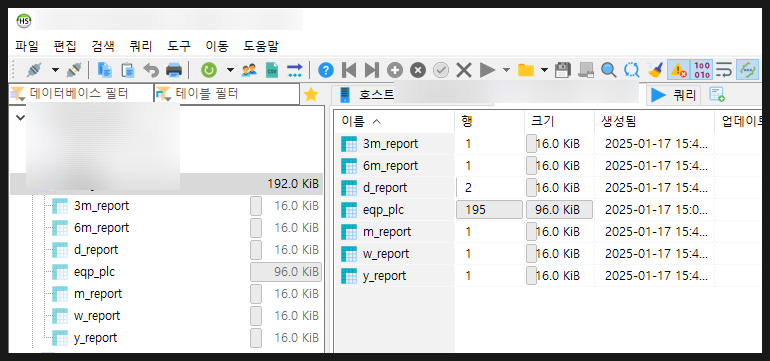Click the Paste clipboard icon
Viewport: 770px width, 361px height.
coord(128,70)
